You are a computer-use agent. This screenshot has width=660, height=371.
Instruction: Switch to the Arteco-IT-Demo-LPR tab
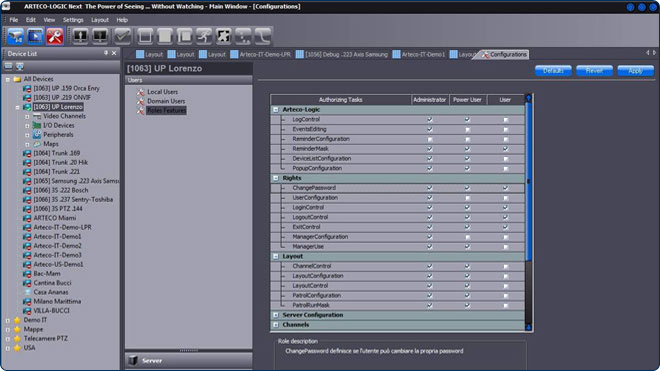(261, 54)
